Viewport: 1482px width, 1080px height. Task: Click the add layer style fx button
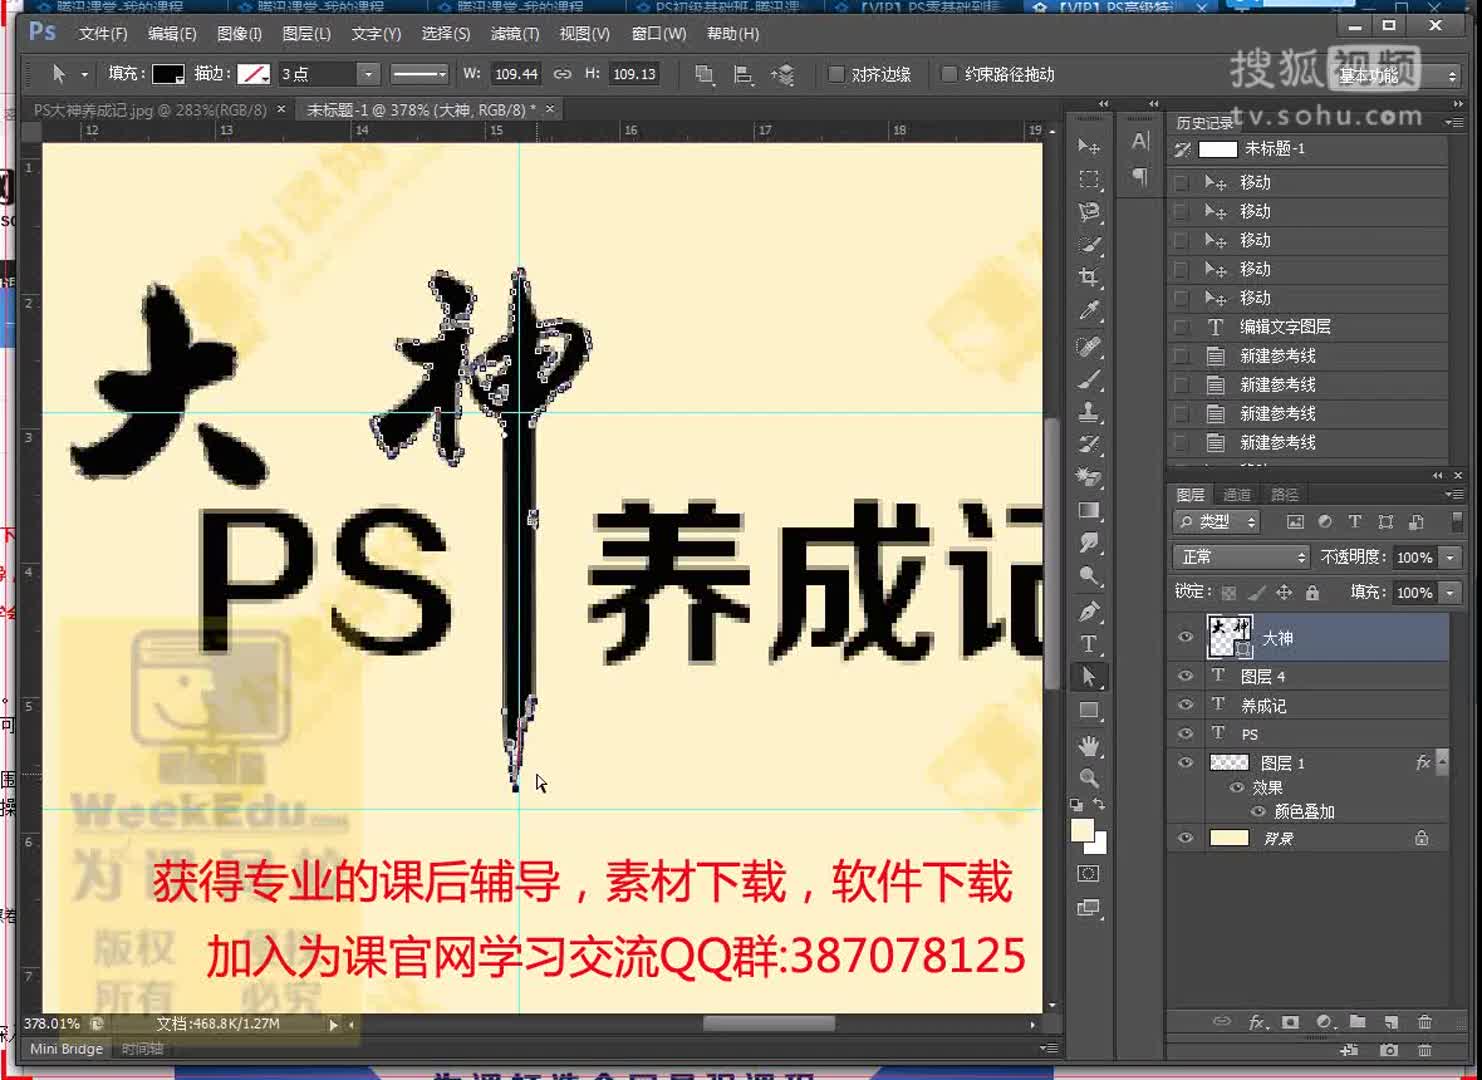pos(1257,1022)
